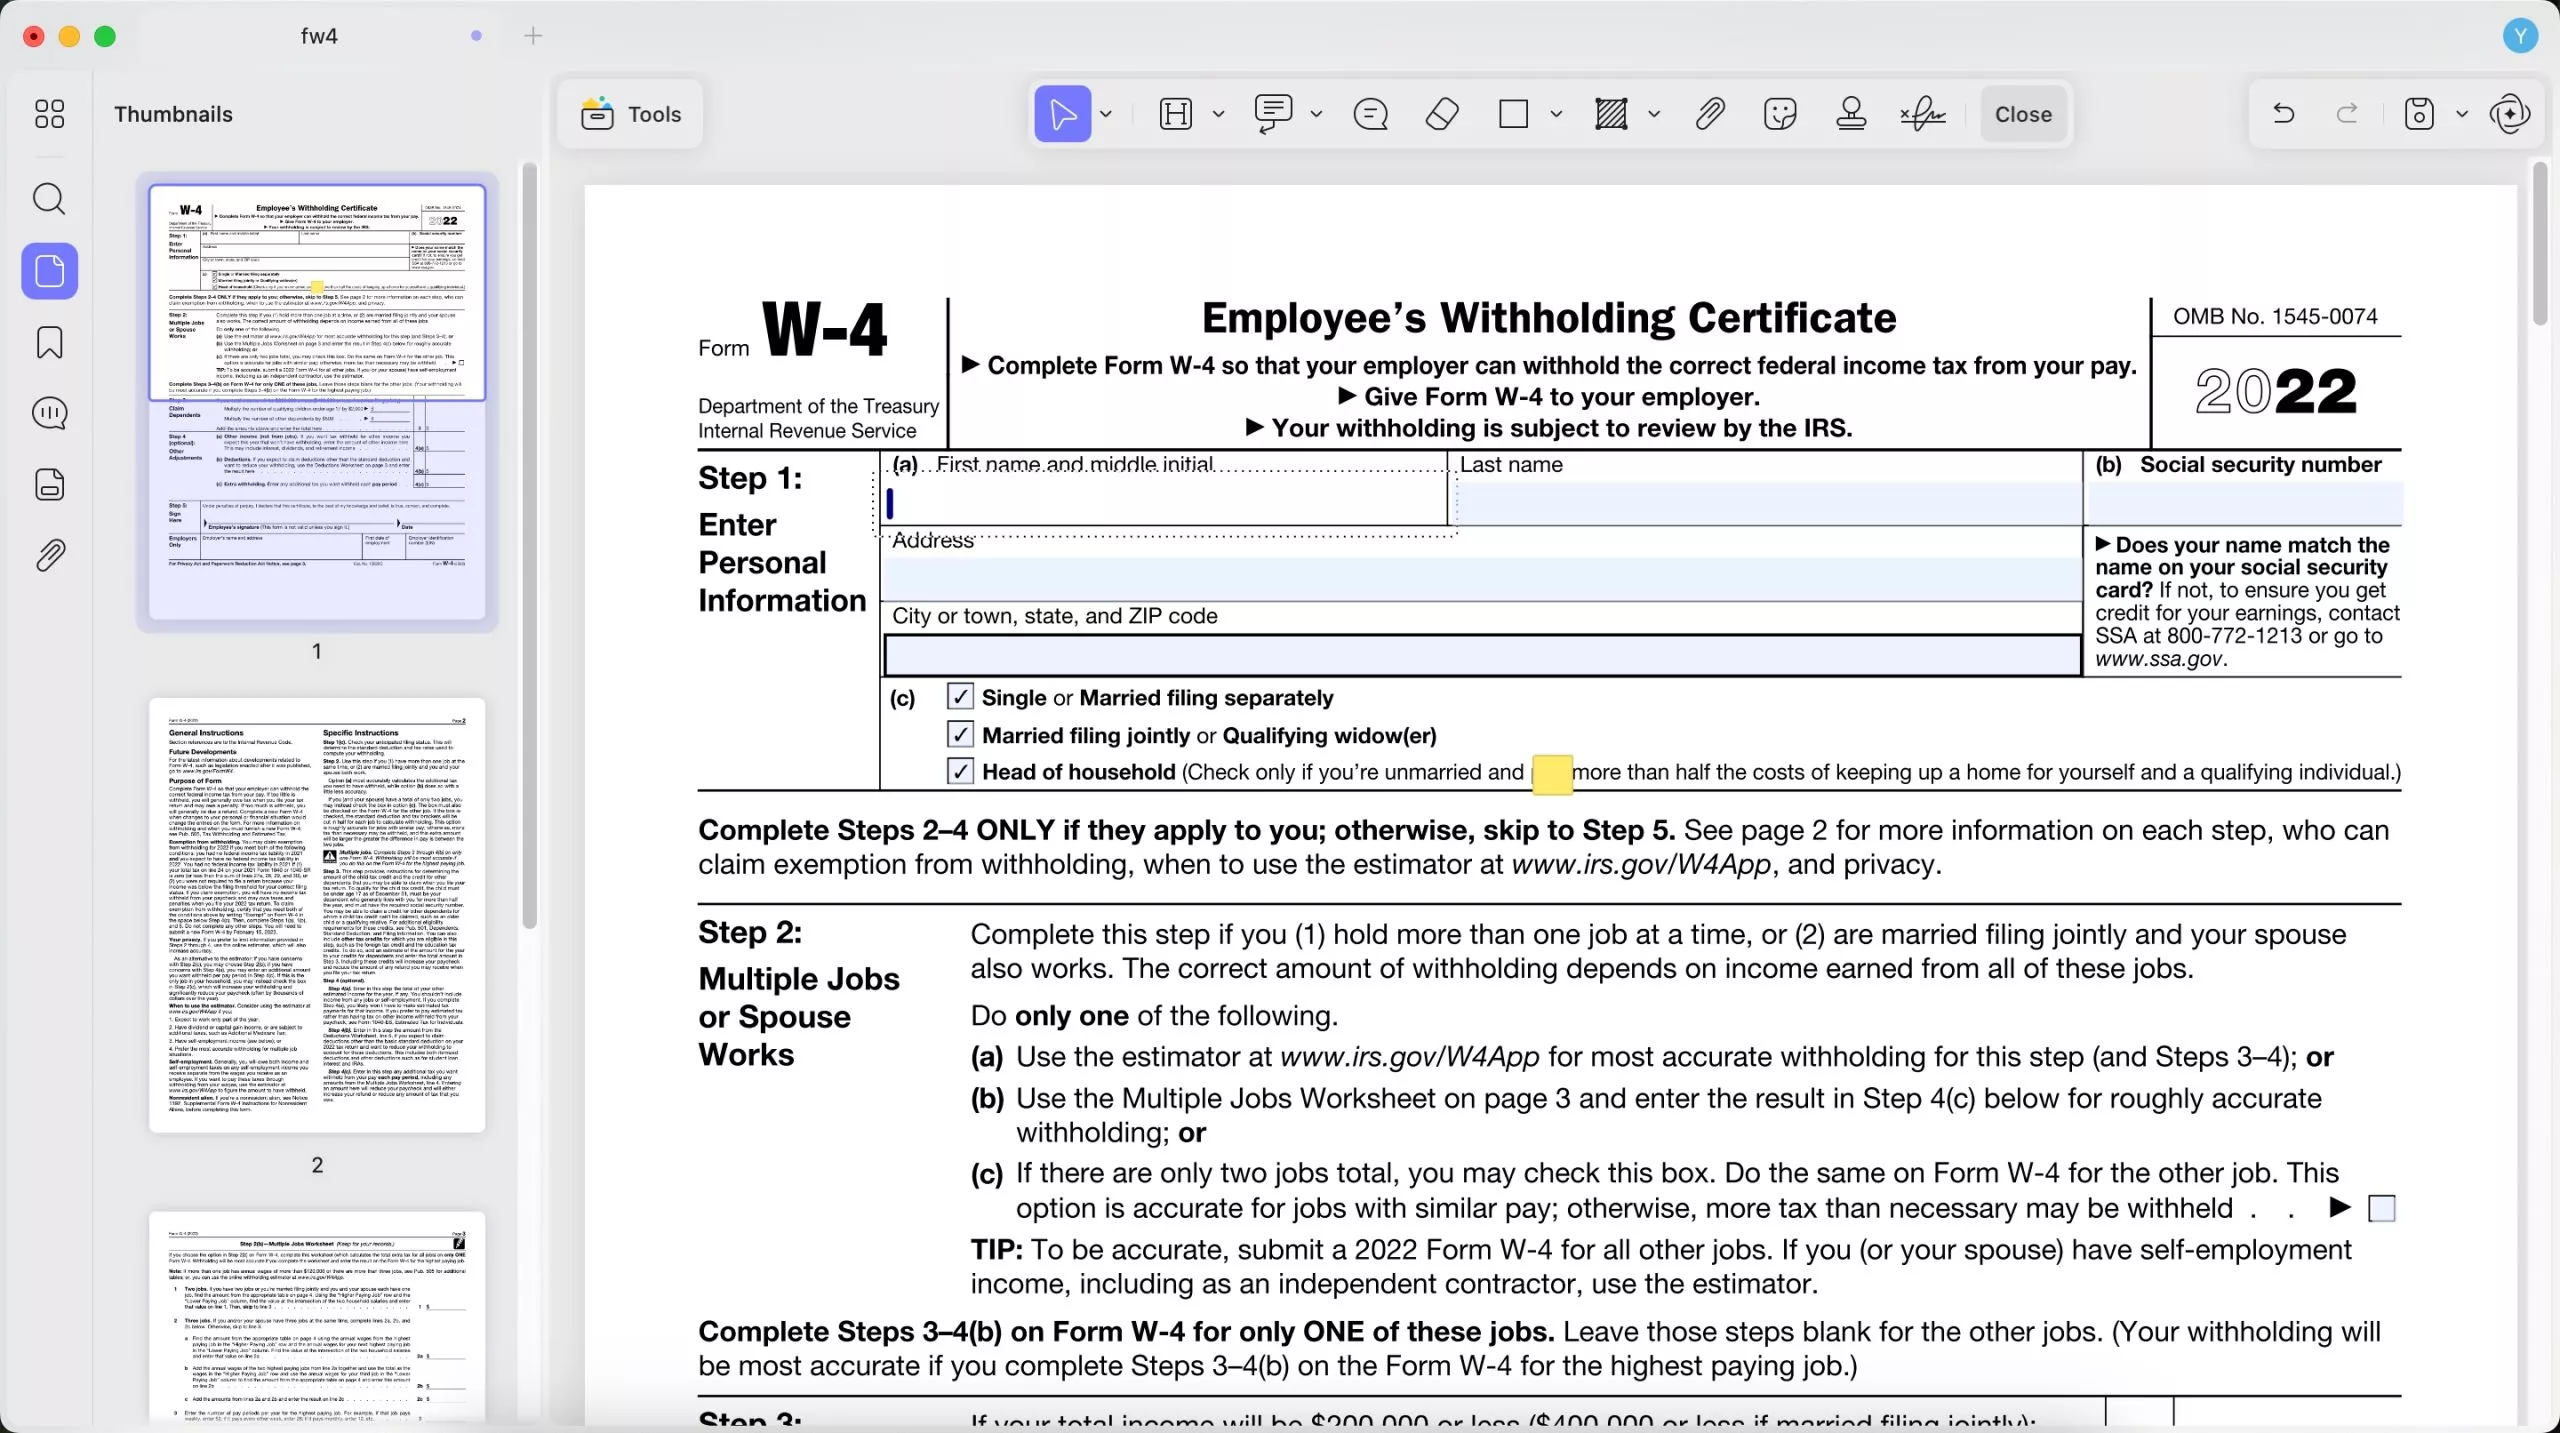Click the document vertical scrollbar
Image resolution: width=2560 pixels, height=1433 pixels.
click(x=2540, y=243)
